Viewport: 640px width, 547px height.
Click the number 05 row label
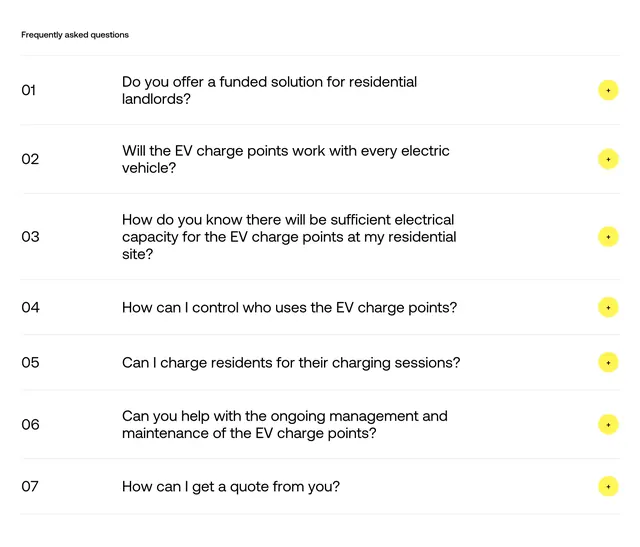point(30,362)
